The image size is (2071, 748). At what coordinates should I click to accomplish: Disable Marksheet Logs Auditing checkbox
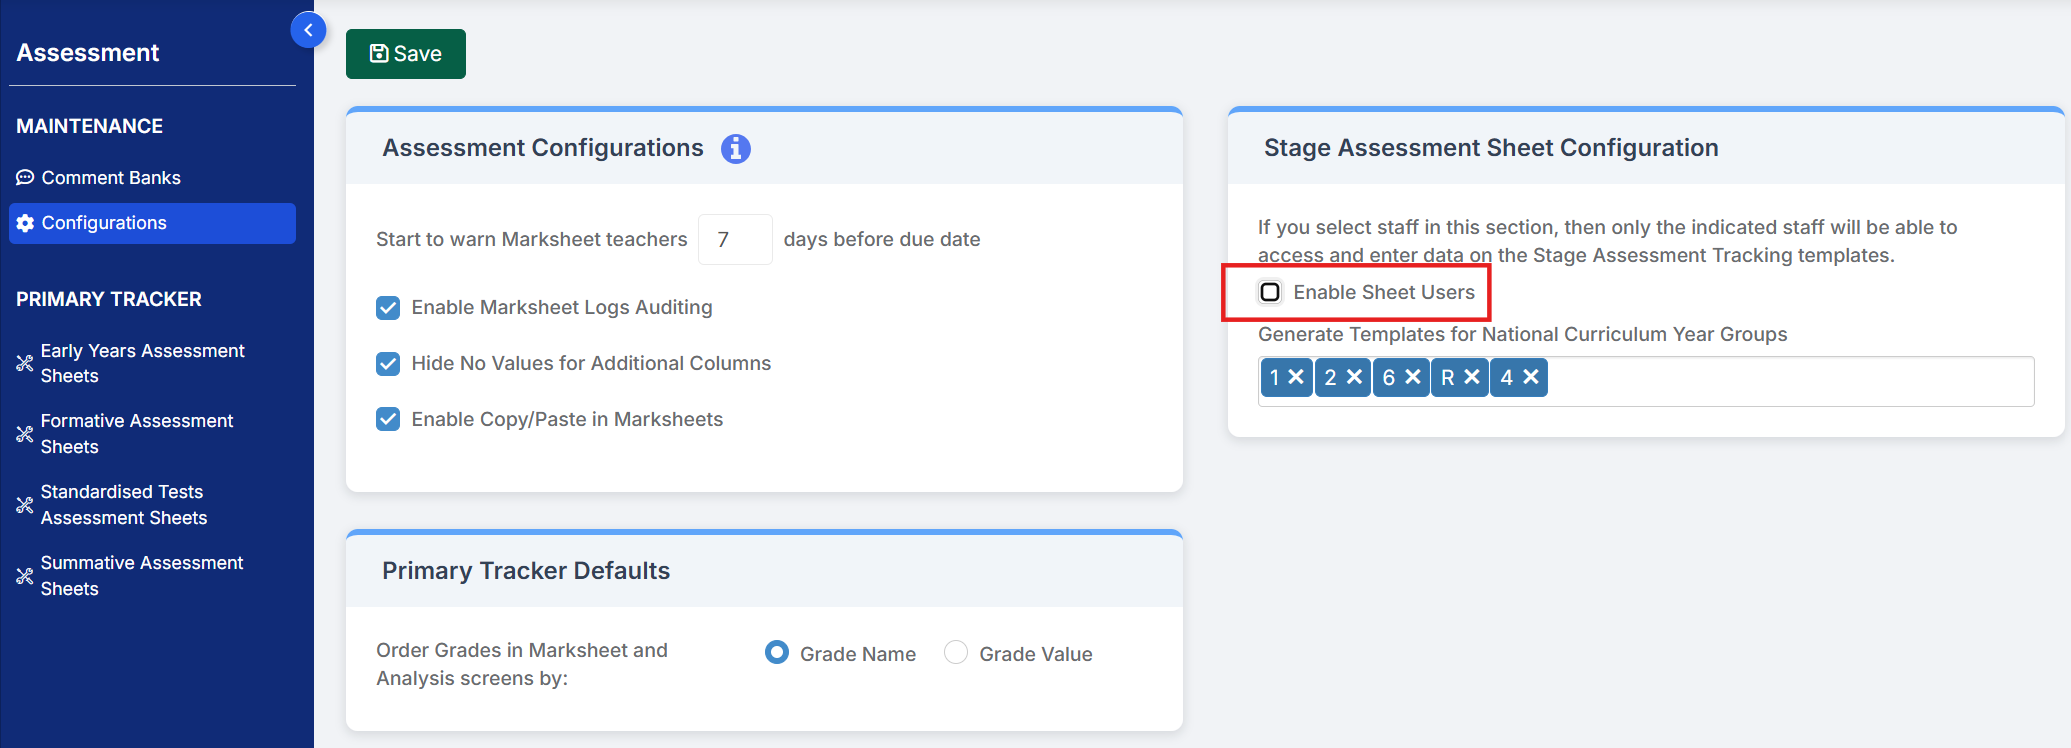coord(388,308)
